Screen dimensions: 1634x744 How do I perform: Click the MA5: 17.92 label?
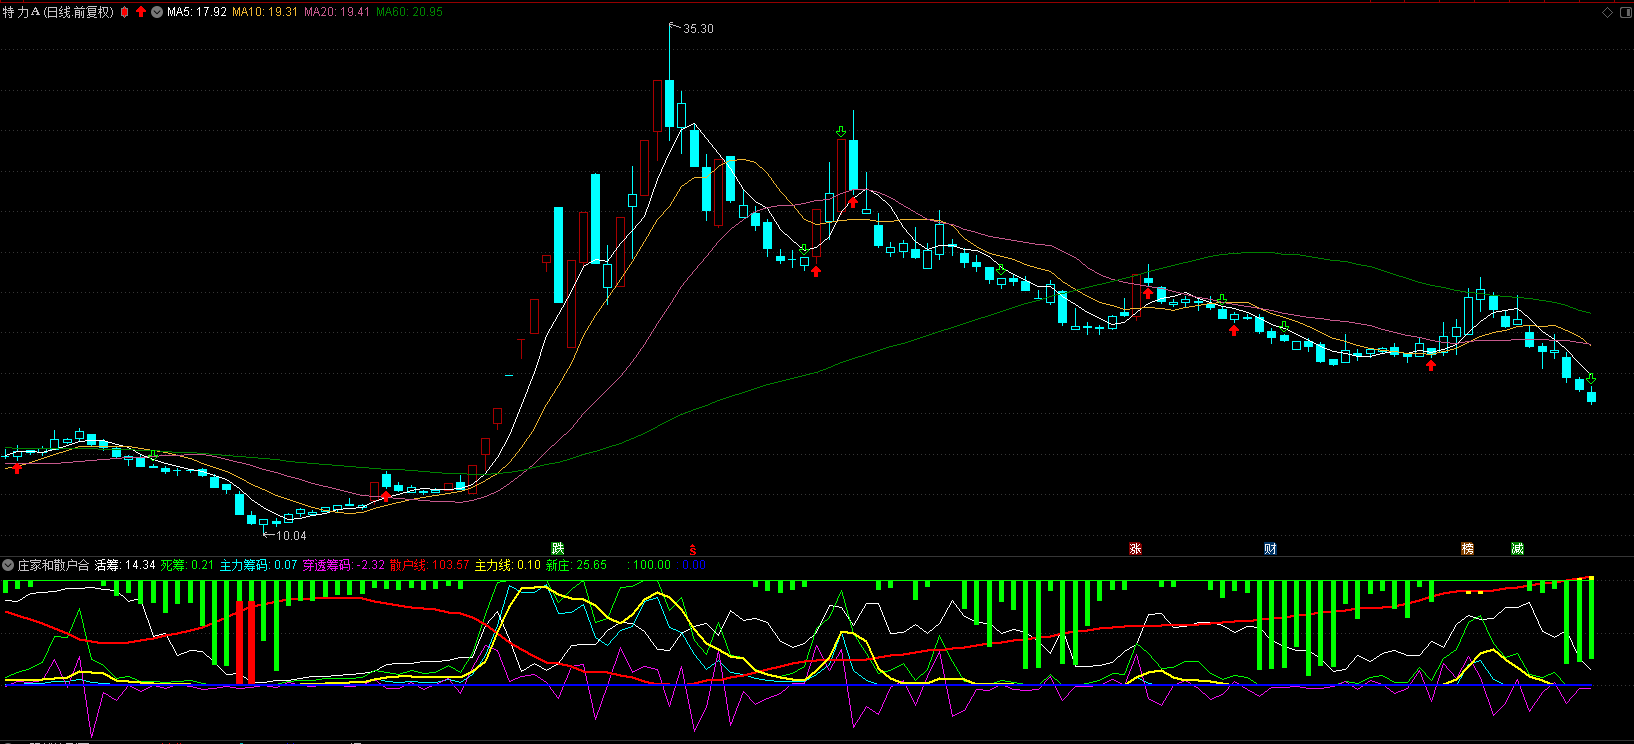click(197, 12)
